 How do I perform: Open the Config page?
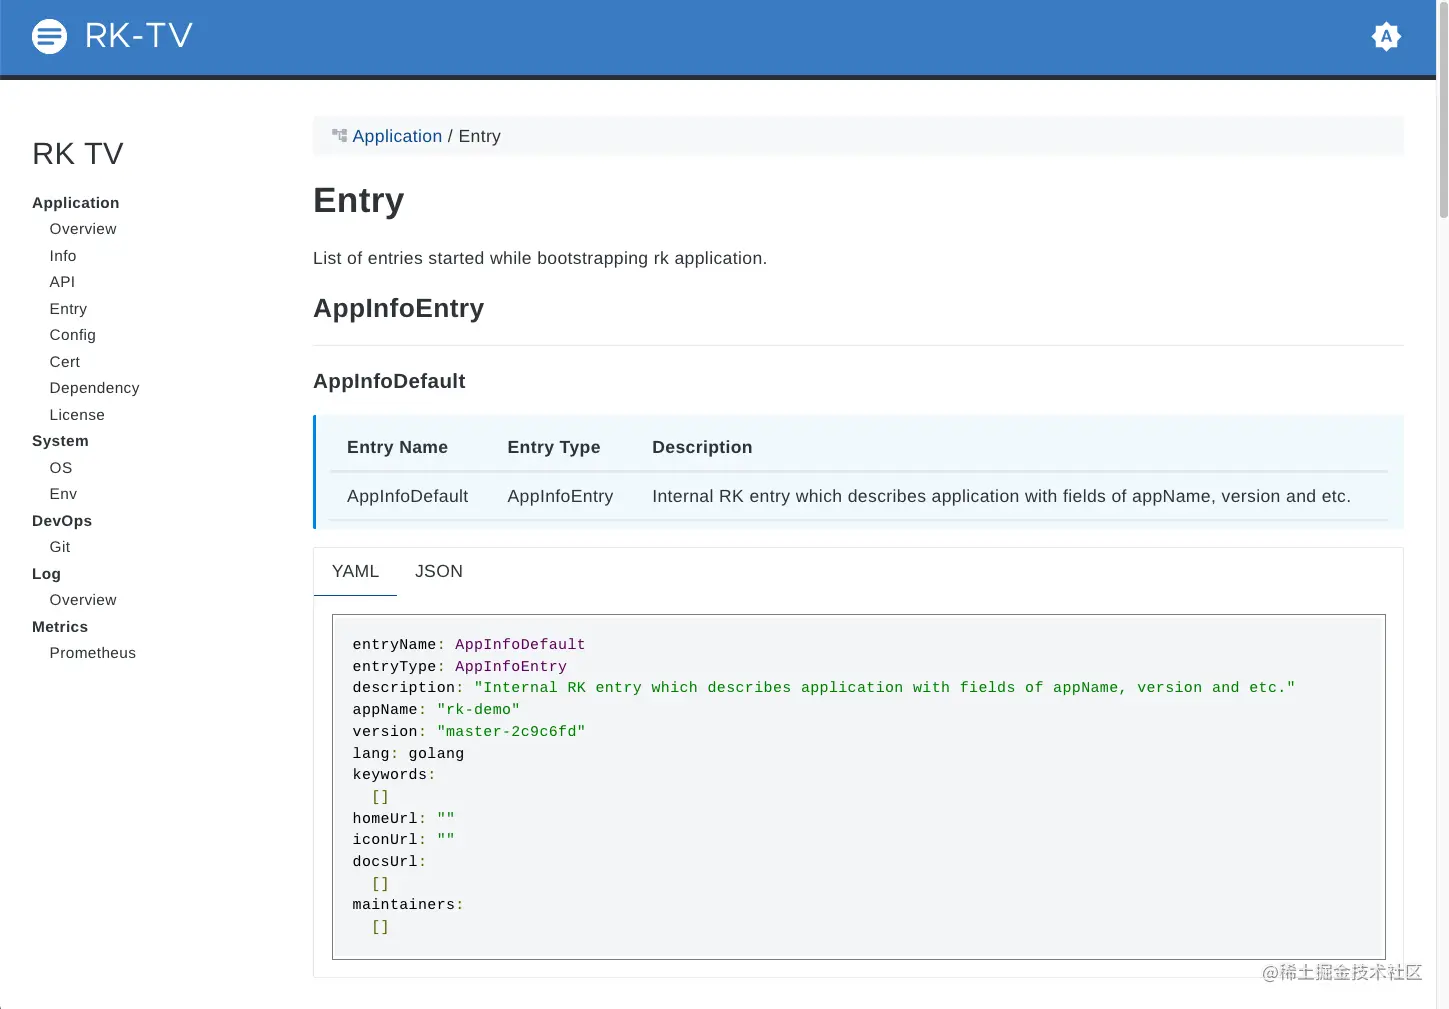[73, 335]
